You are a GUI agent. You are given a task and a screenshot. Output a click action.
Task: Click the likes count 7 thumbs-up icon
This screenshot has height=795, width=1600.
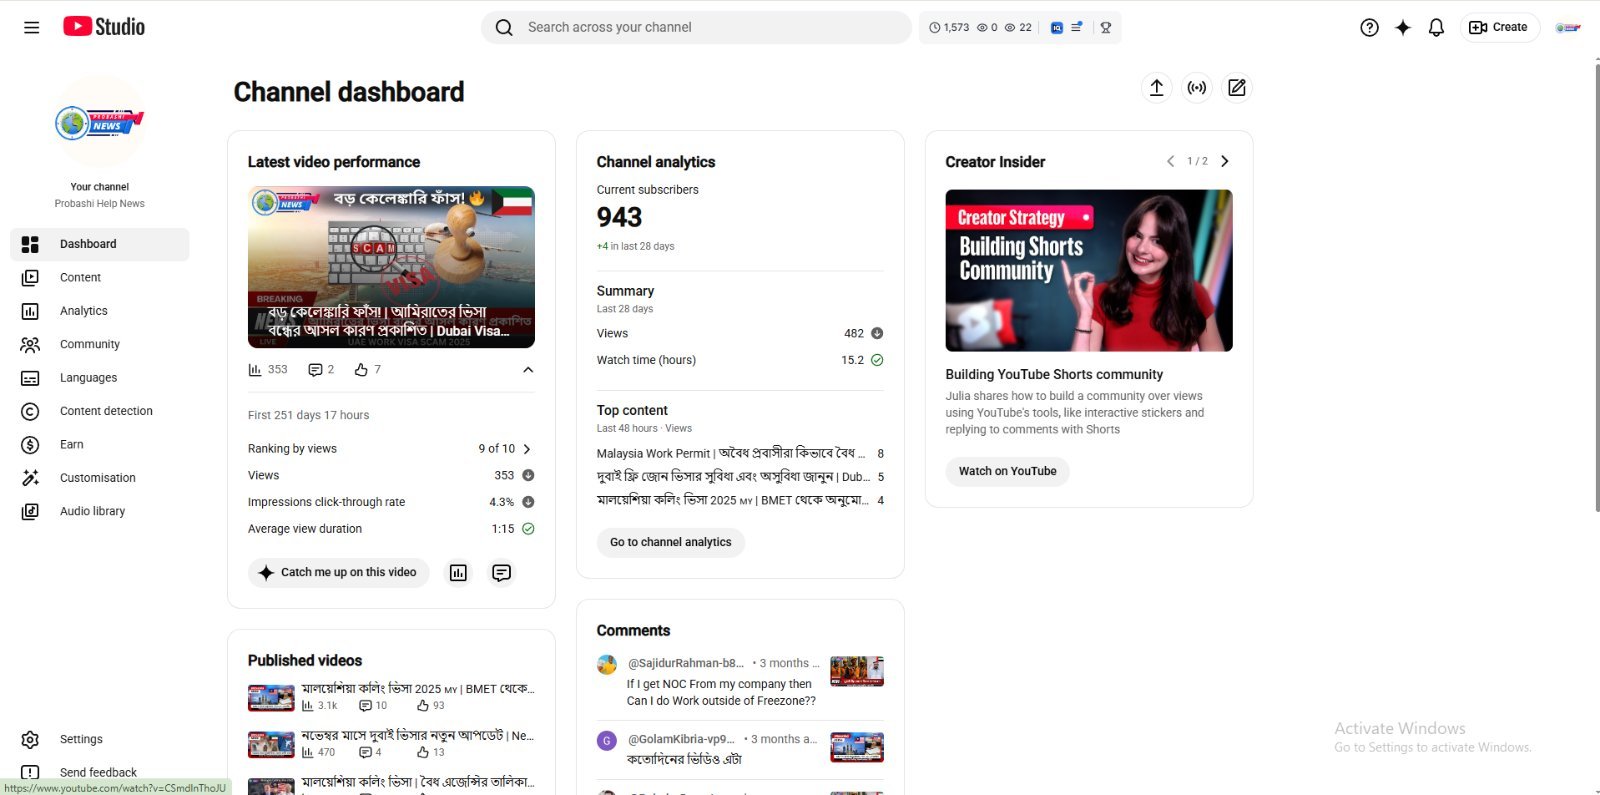367,370
